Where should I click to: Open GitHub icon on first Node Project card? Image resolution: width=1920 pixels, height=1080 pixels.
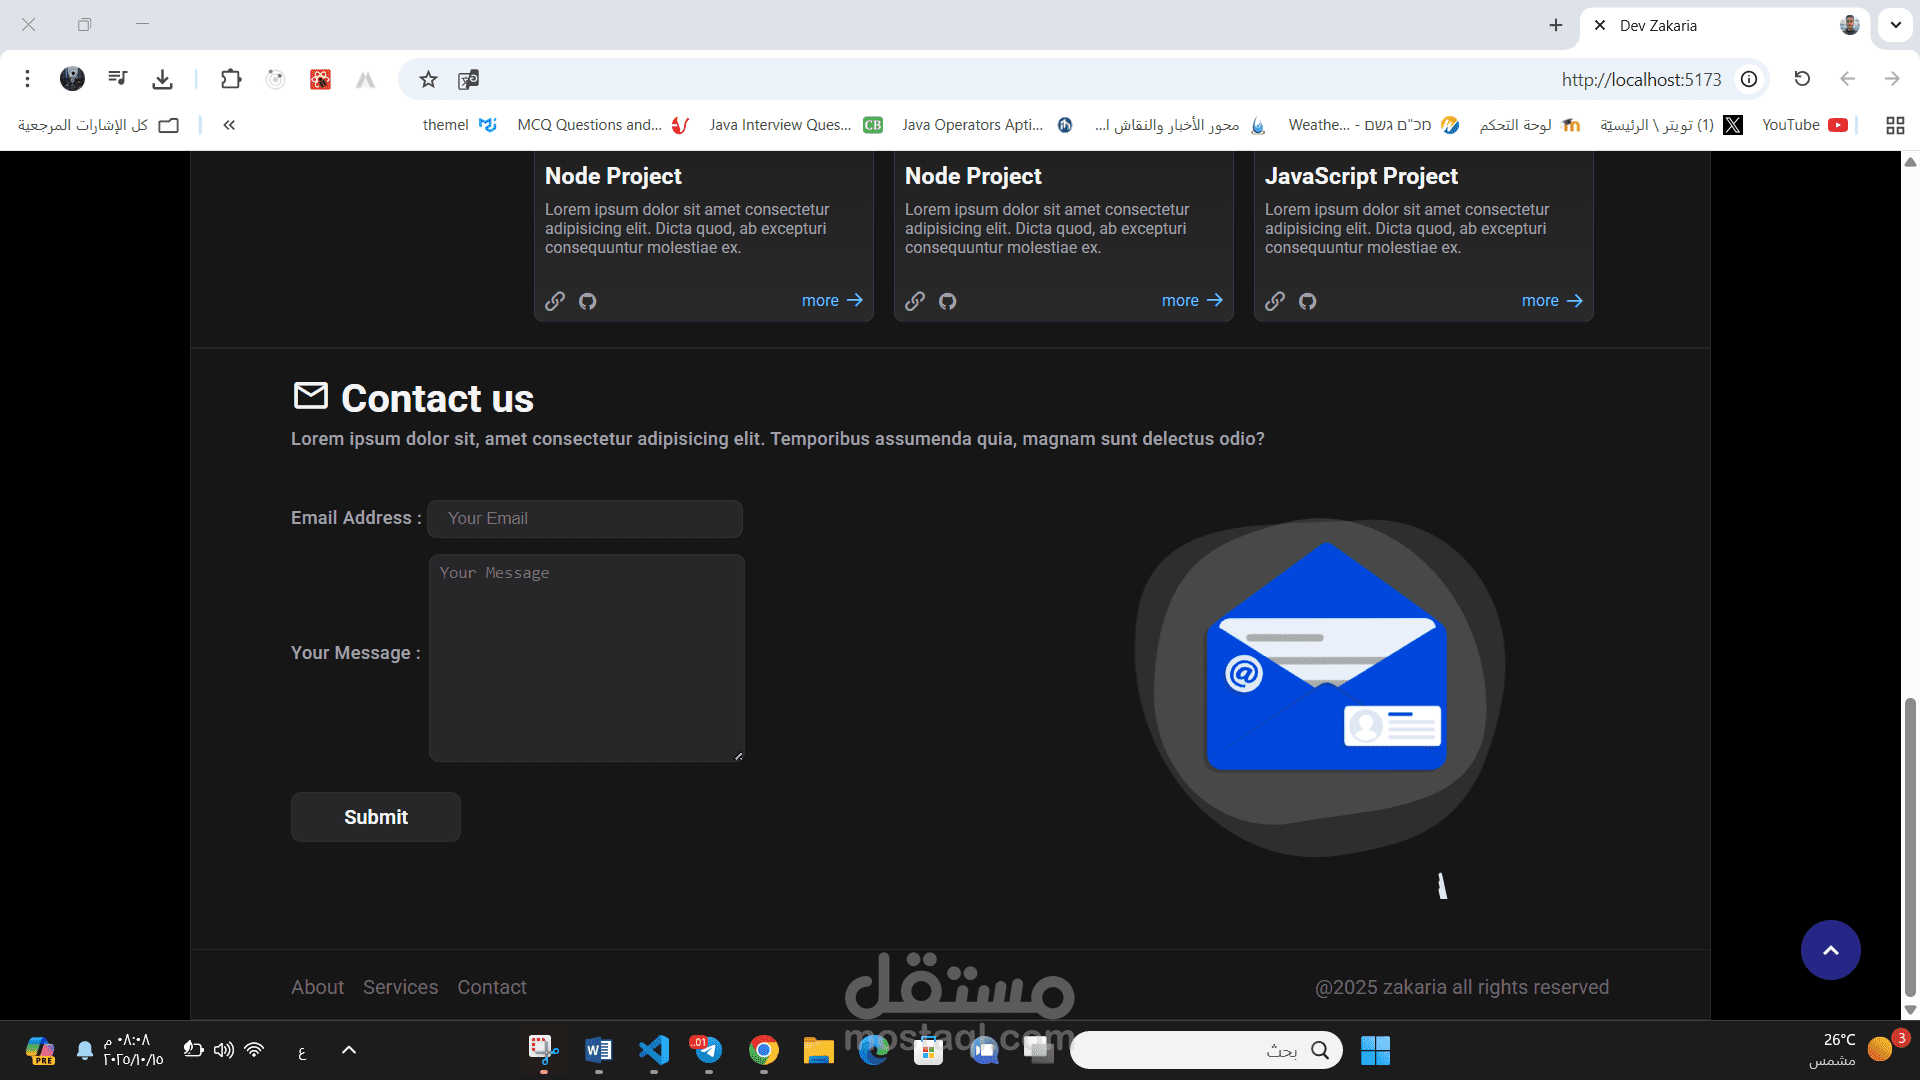click(x=587, y=301)
